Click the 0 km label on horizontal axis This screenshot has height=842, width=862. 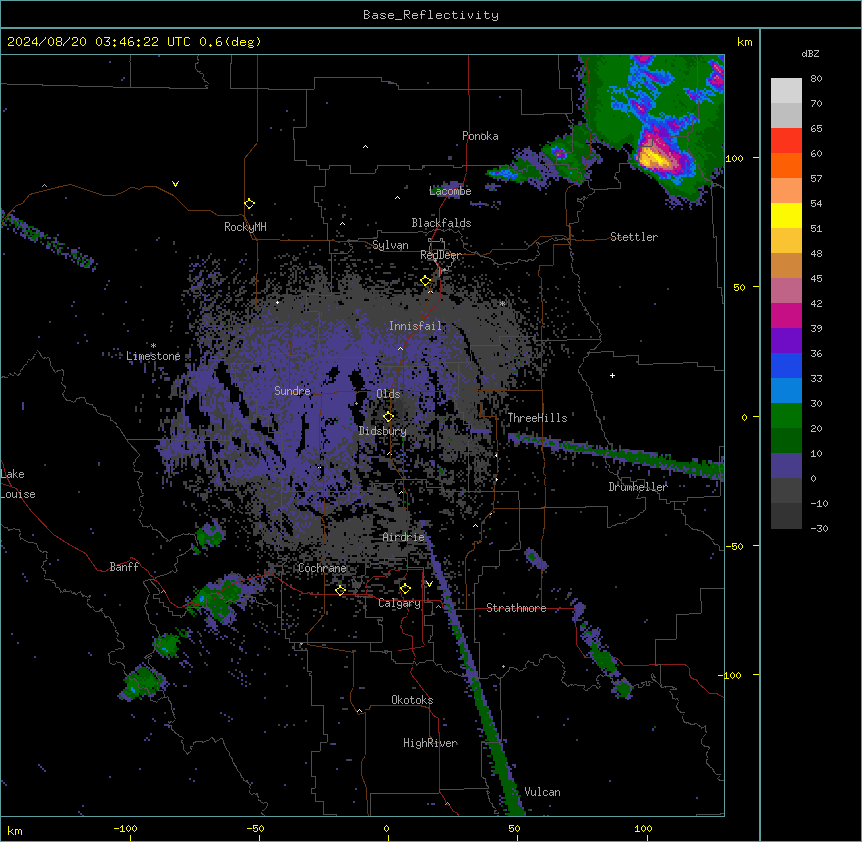coord(386,828)
